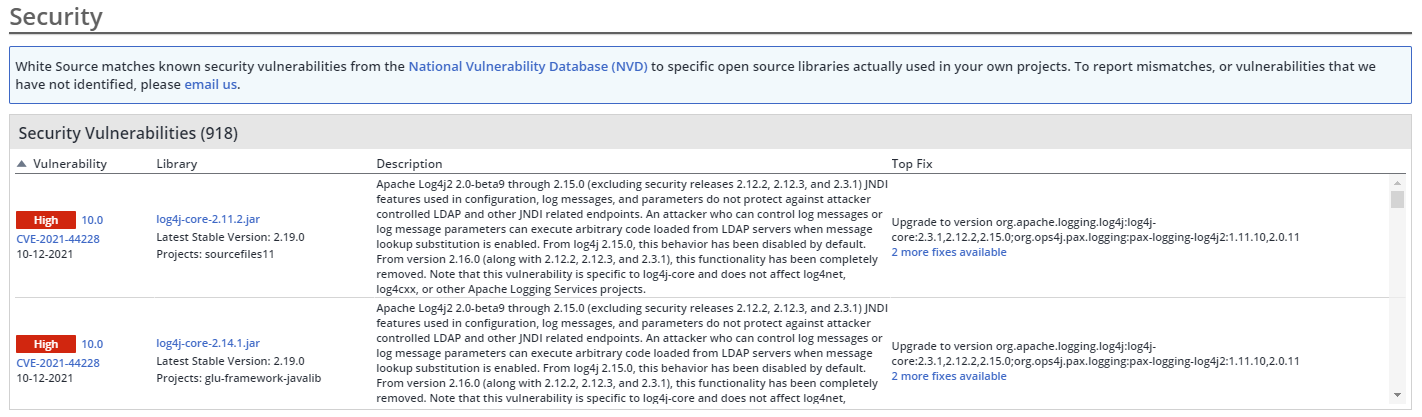The width and height of the screenshot is (1422, 417).
Task: Sort by the Top Fix column header
Action: 912,164
